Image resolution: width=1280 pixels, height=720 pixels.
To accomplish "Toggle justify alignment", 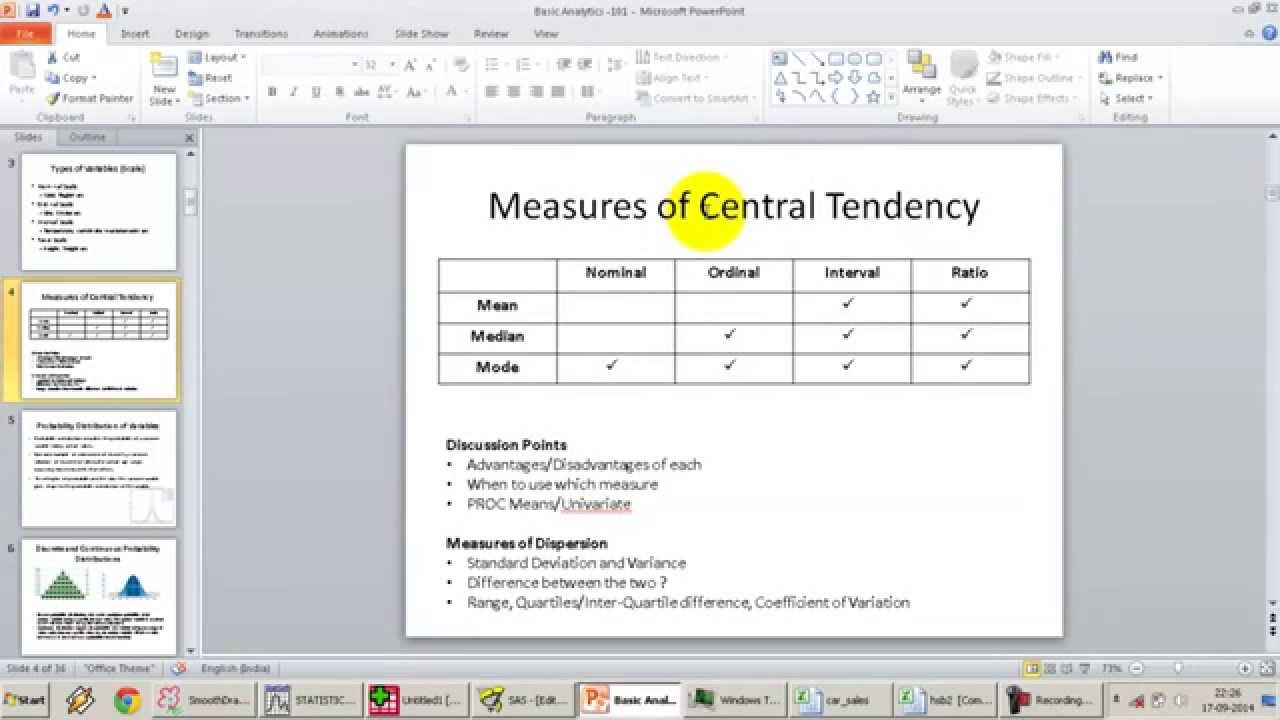I will point(557,91).
